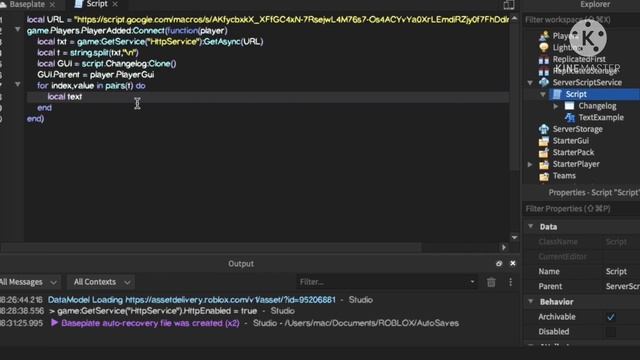This screenshot has height=360, width=640.
Task: Expand the Changelog tree node
Action: 556,106
